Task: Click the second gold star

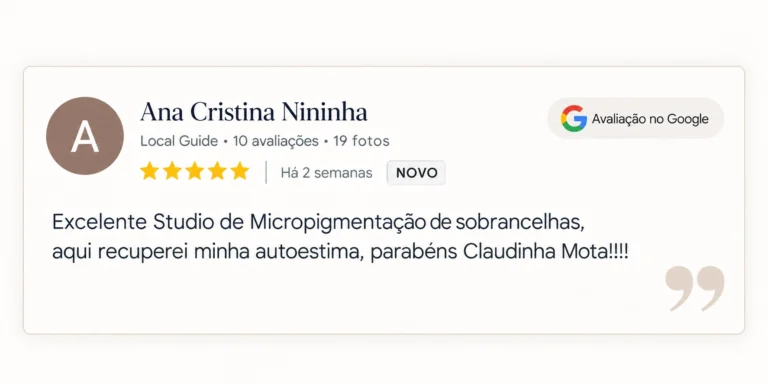Action: point(172,171)
